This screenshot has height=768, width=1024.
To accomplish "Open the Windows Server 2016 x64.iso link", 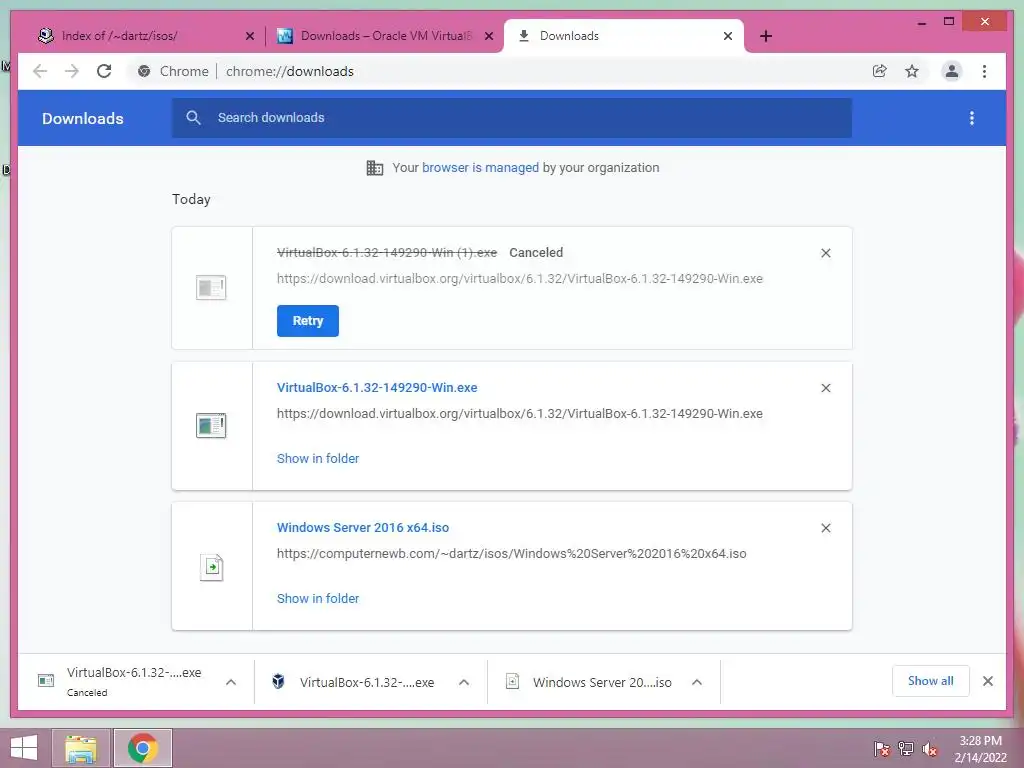I will (x=363, y=528).
